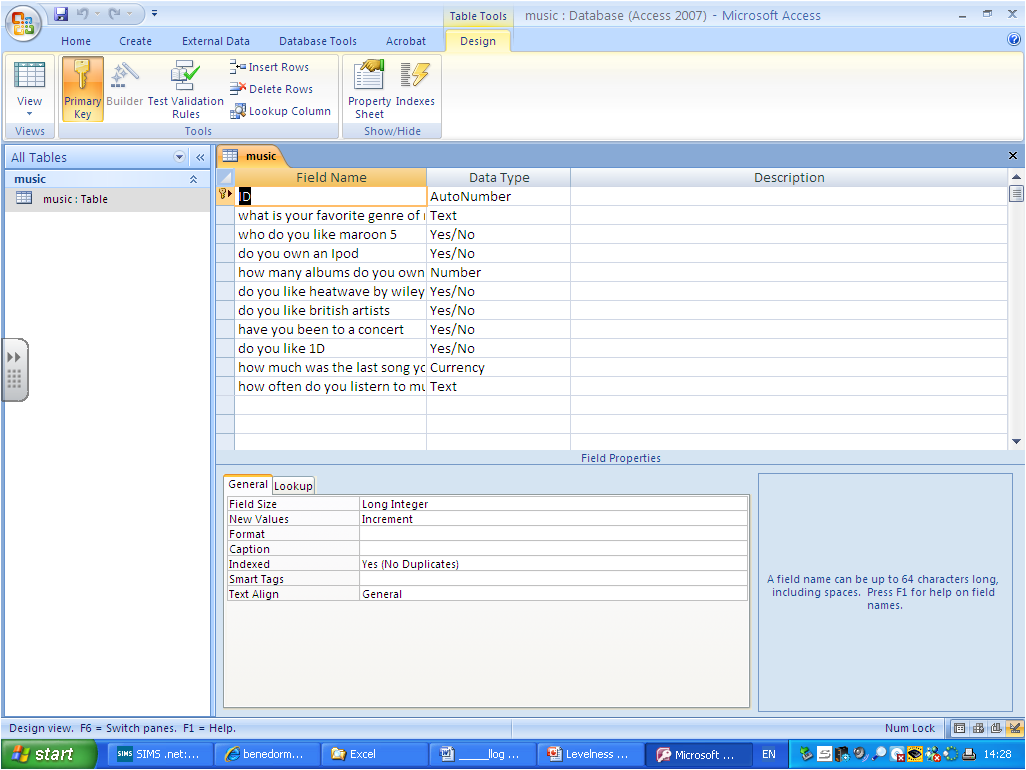The height and width of the screenshot is (770, 1026).
Task: Open the All Tables navigation dropdown
Action: [179, 157]
